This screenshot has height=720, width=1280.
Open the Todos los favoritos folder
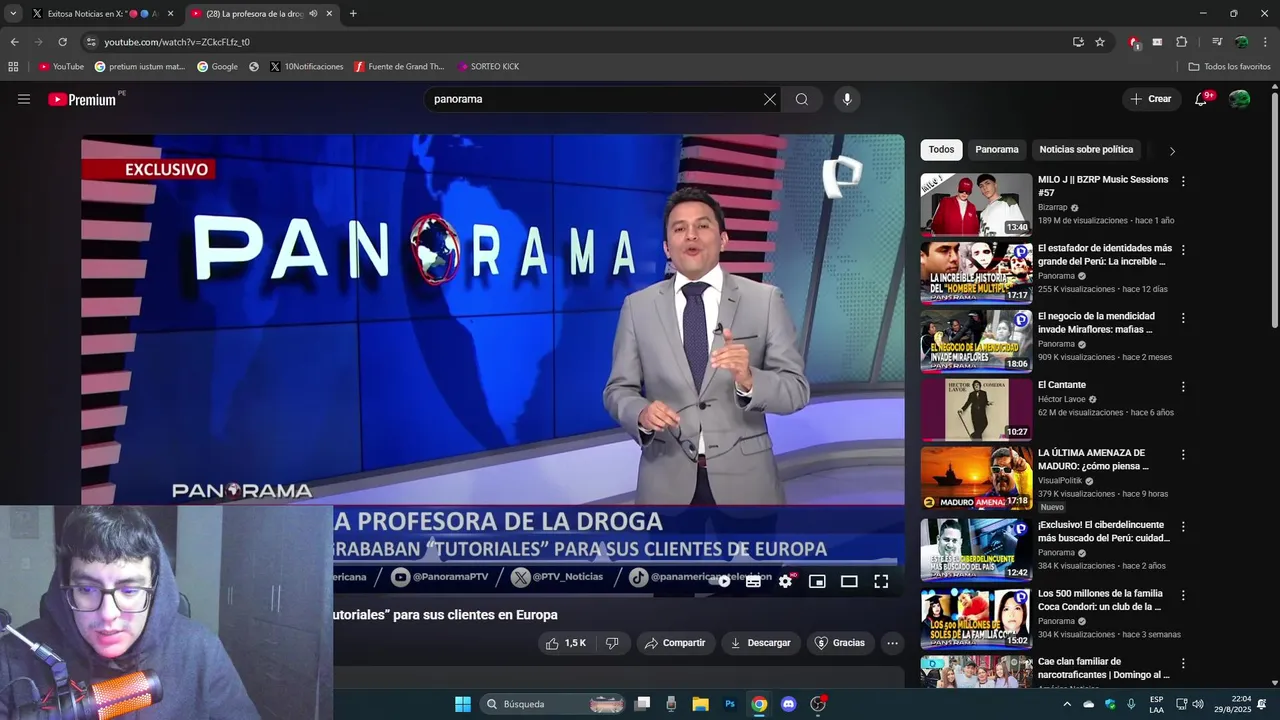click(x=1229, y=67)
